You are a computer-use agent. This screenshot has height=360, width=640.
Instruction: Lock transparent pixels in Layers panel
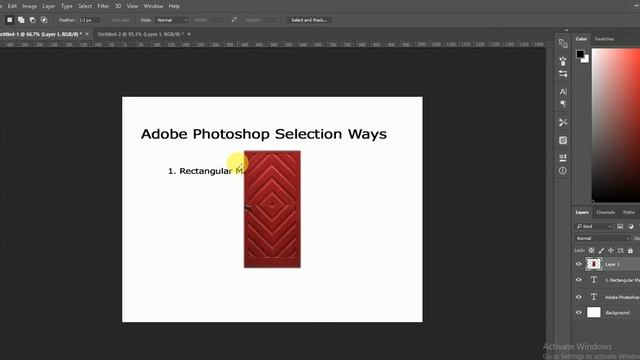[x=591, y=250]
